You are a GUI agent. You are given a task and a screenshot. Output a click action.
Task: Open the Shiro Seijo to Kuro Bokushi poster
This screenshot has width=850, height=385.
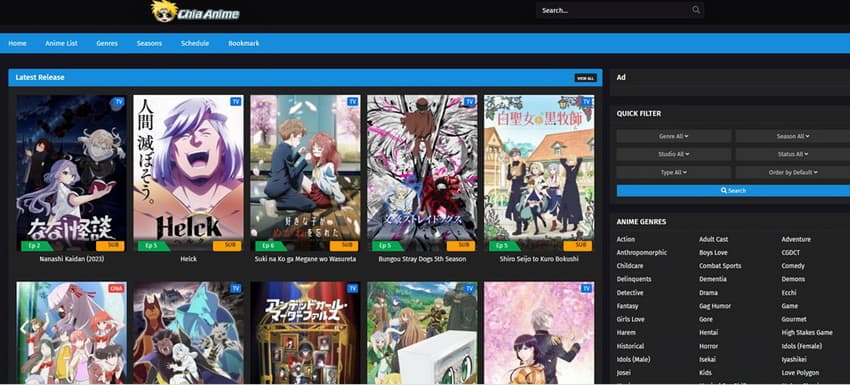click(x=539, y=173)
